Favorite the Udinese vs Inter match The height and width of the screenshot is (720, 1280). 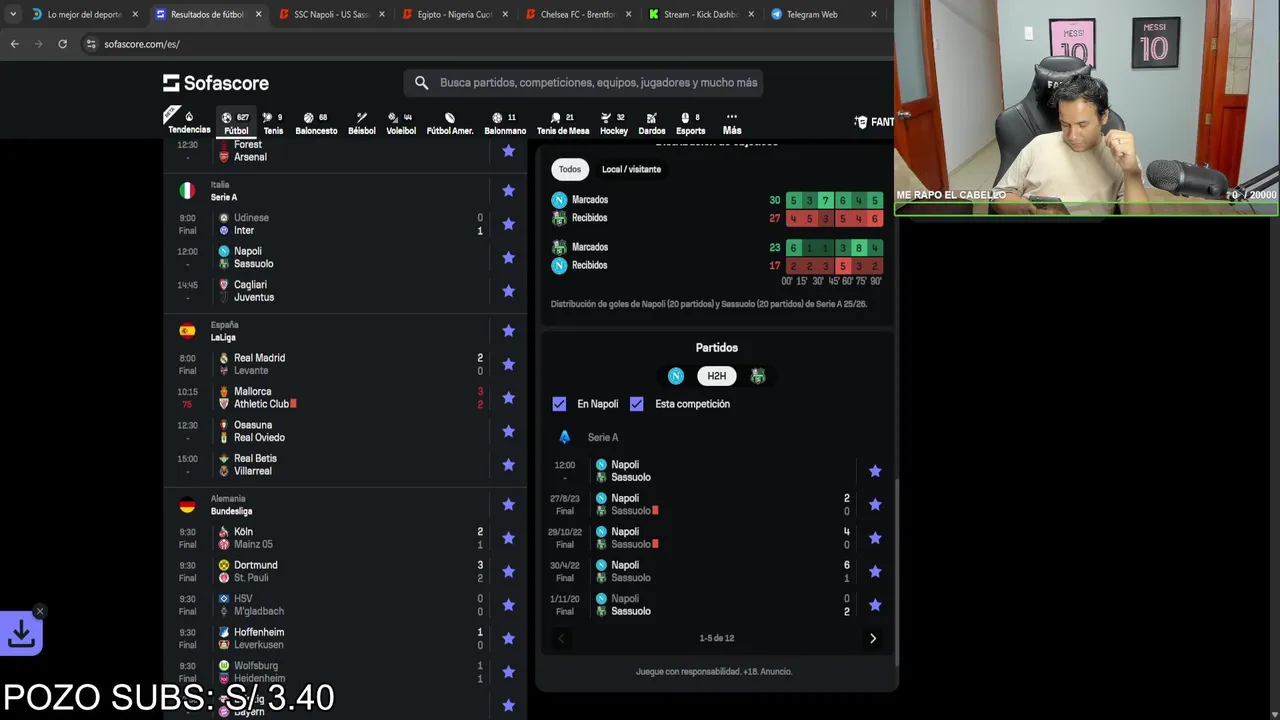[508, 224]
